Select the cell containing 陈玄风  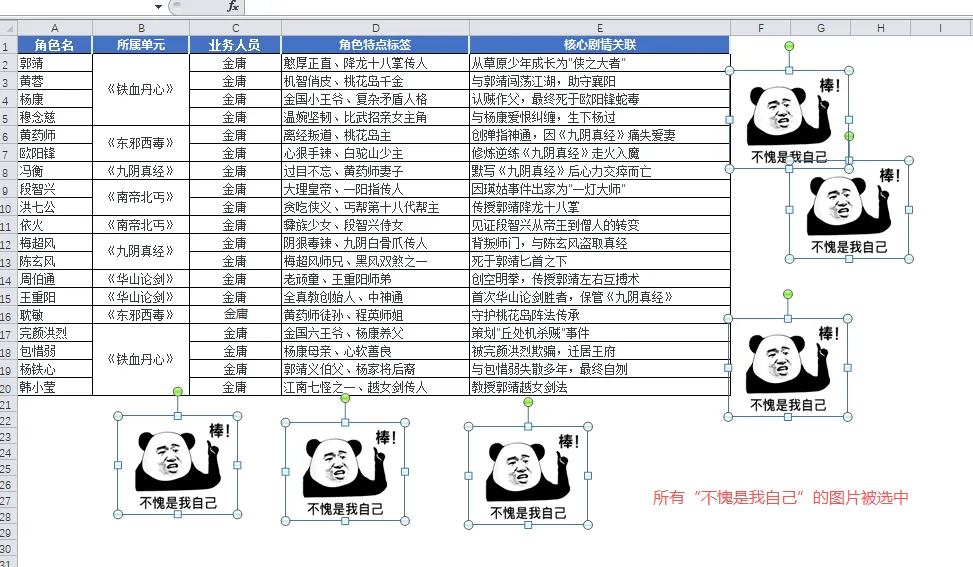tap(55, 261)
